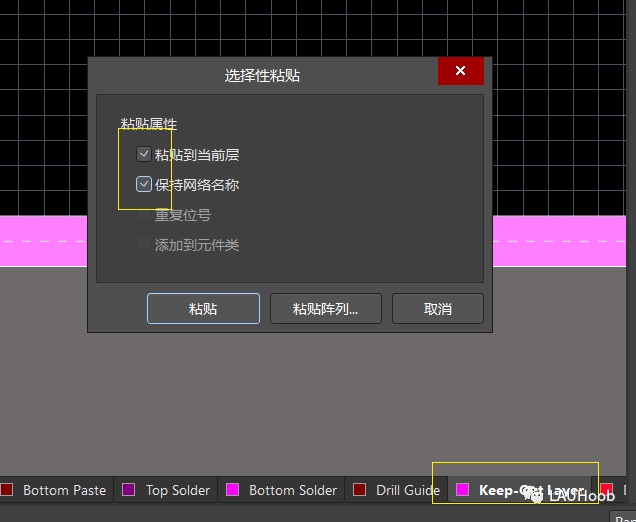
Task: Click the disabled 重复位号 checkbox
Action: pos(144,214)
